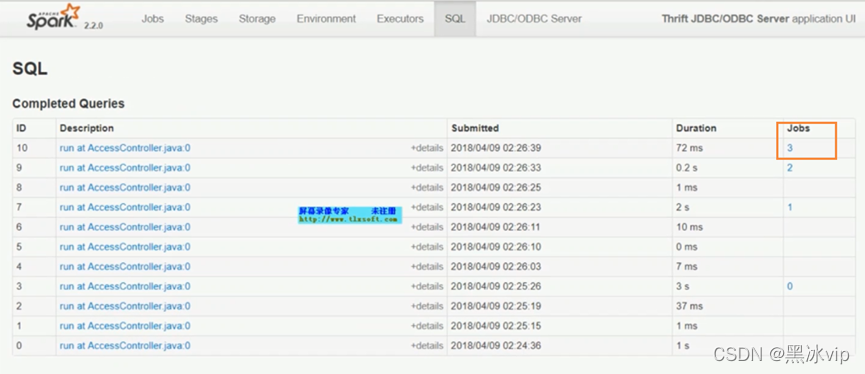Viewport: 865px width, 374px height.
Task: Open the JDBC/ODBC Server tab
Action: [534, 19]
